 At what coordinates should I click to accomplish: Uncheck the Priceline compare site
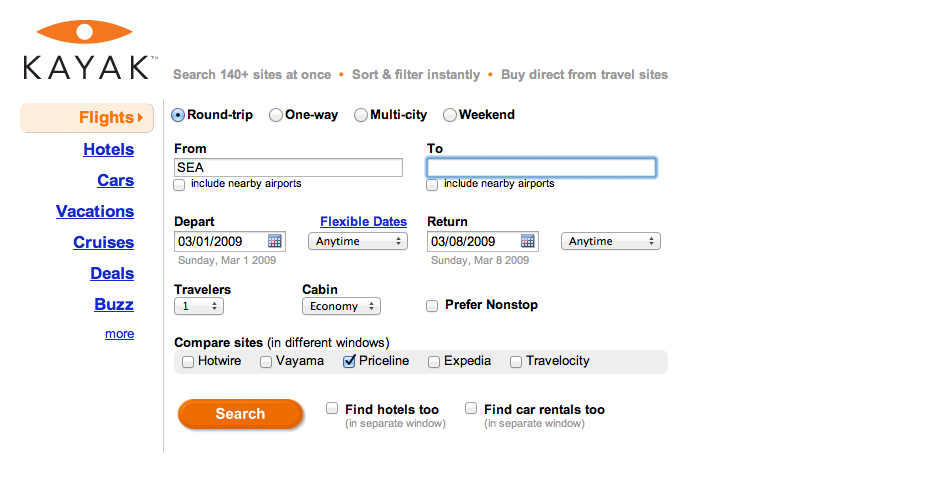[x=350, y=361]
